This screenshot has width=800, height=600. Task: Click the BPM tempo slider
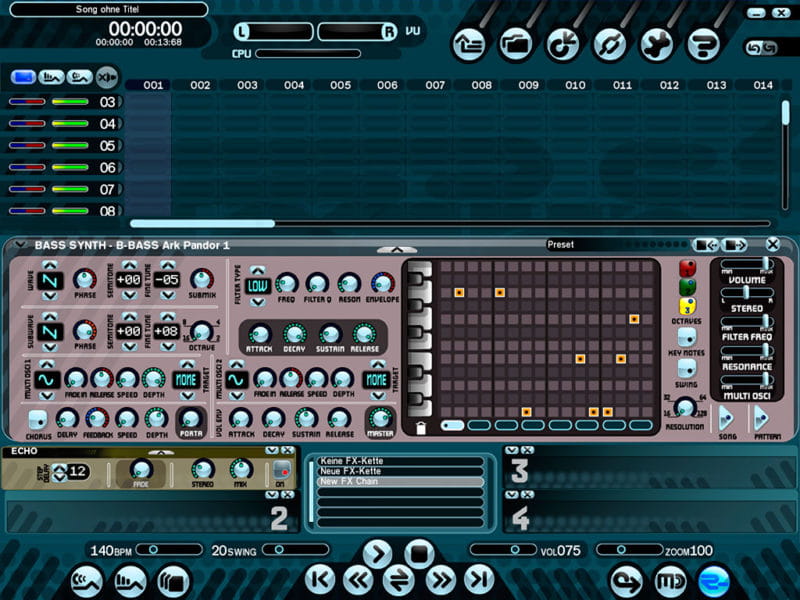tap(169, 549)
